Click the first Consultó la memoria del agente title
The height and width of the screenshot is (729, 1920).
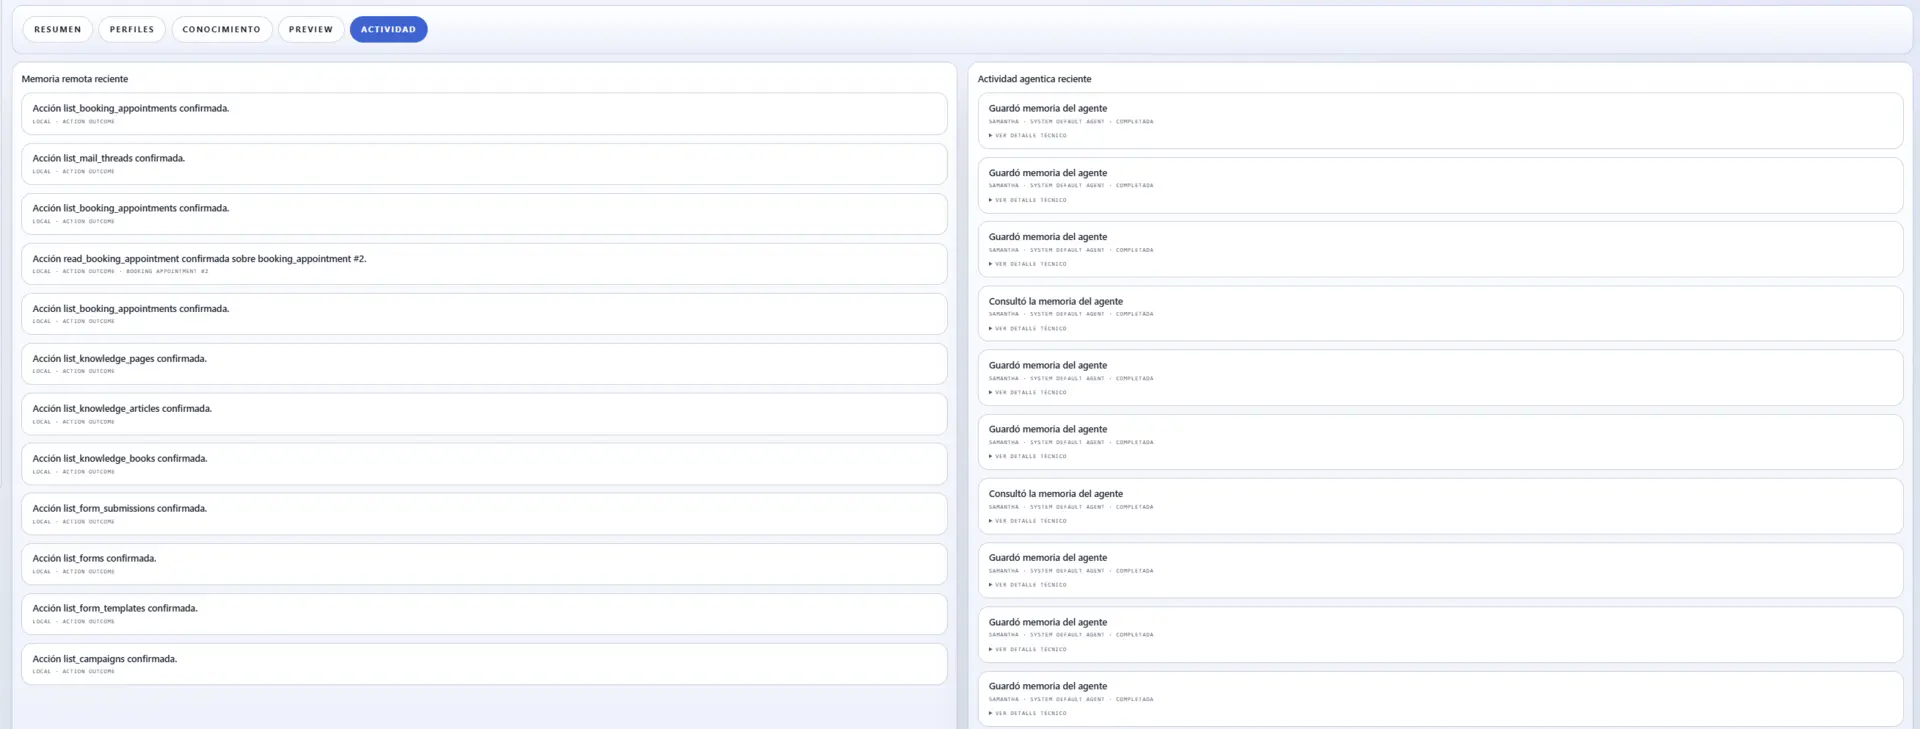pos(1055,301)
